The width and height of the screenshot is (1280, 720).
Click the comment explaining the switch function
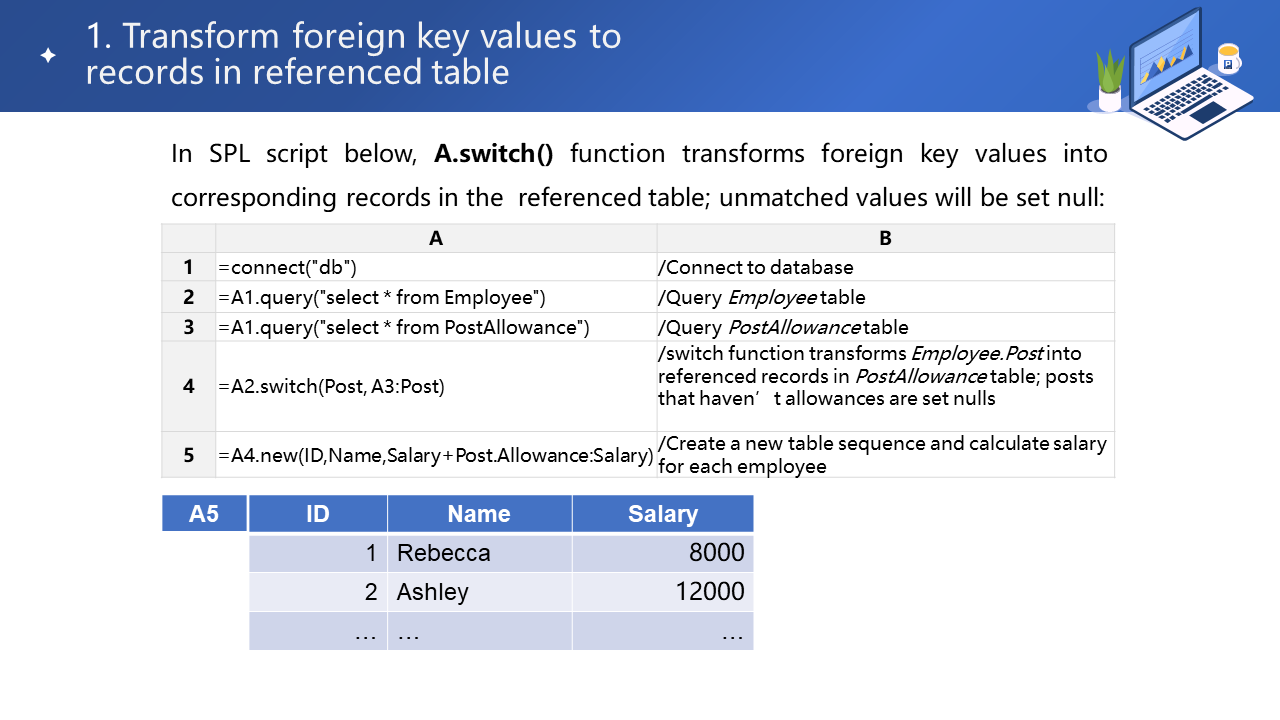[x=885, y=386]
